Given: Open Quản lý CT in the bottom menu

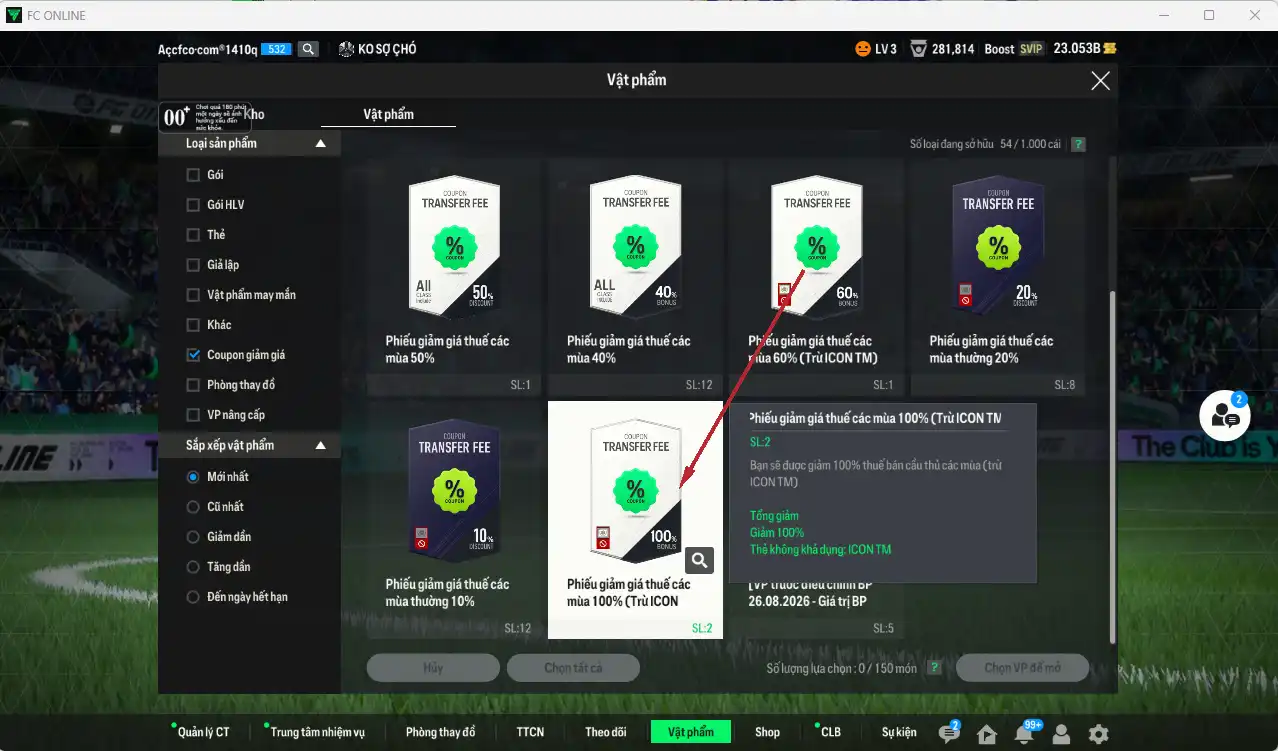Looking at the screenshot, I should pos(203,732).
